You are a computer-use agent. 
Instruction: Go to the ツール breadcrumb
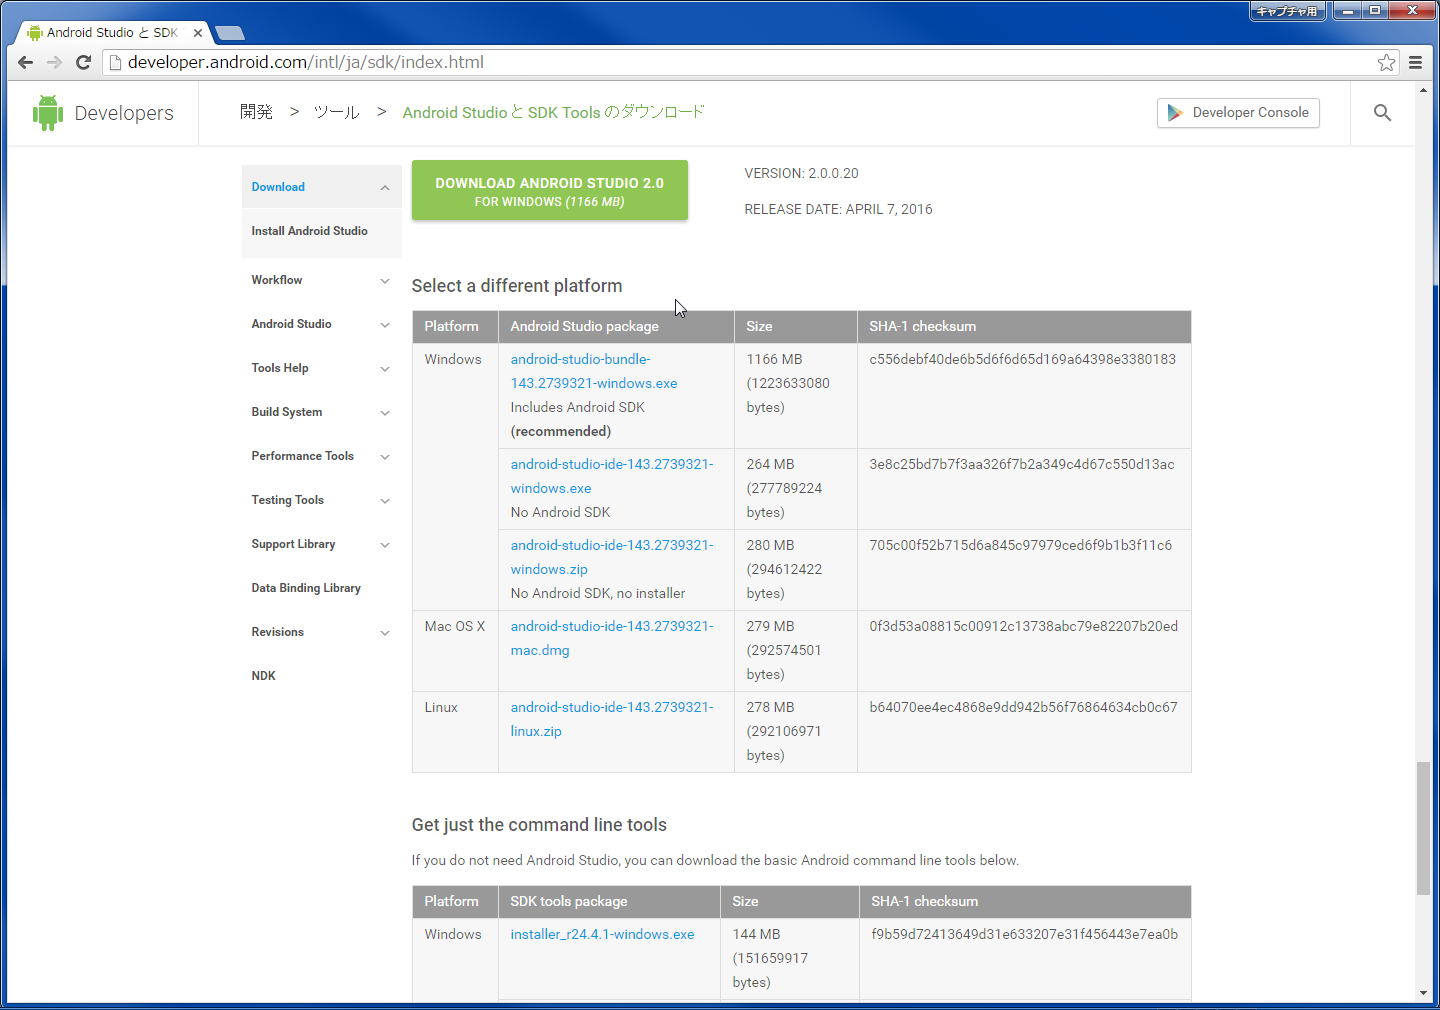[336, 112]
